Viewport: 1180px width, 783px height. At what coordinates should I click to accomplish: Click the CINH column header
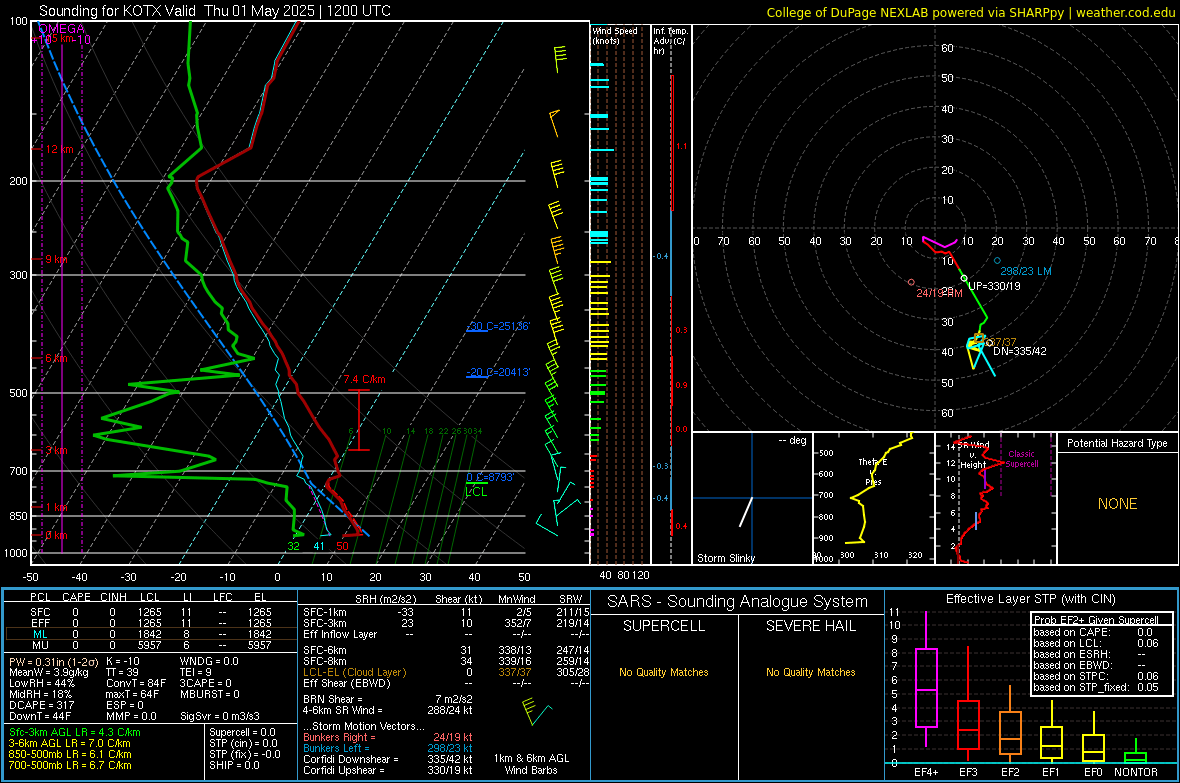(x=114, y=597)
